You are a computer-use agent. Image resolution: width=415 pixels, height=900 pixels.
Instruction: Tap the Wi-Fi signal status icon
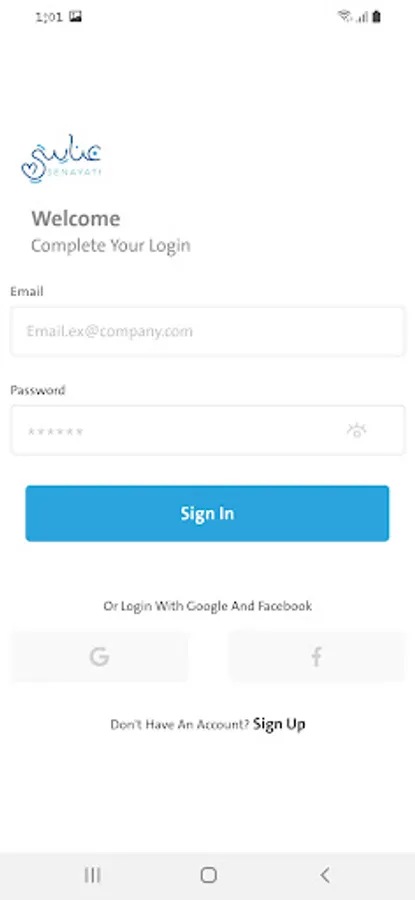point(344,17)
